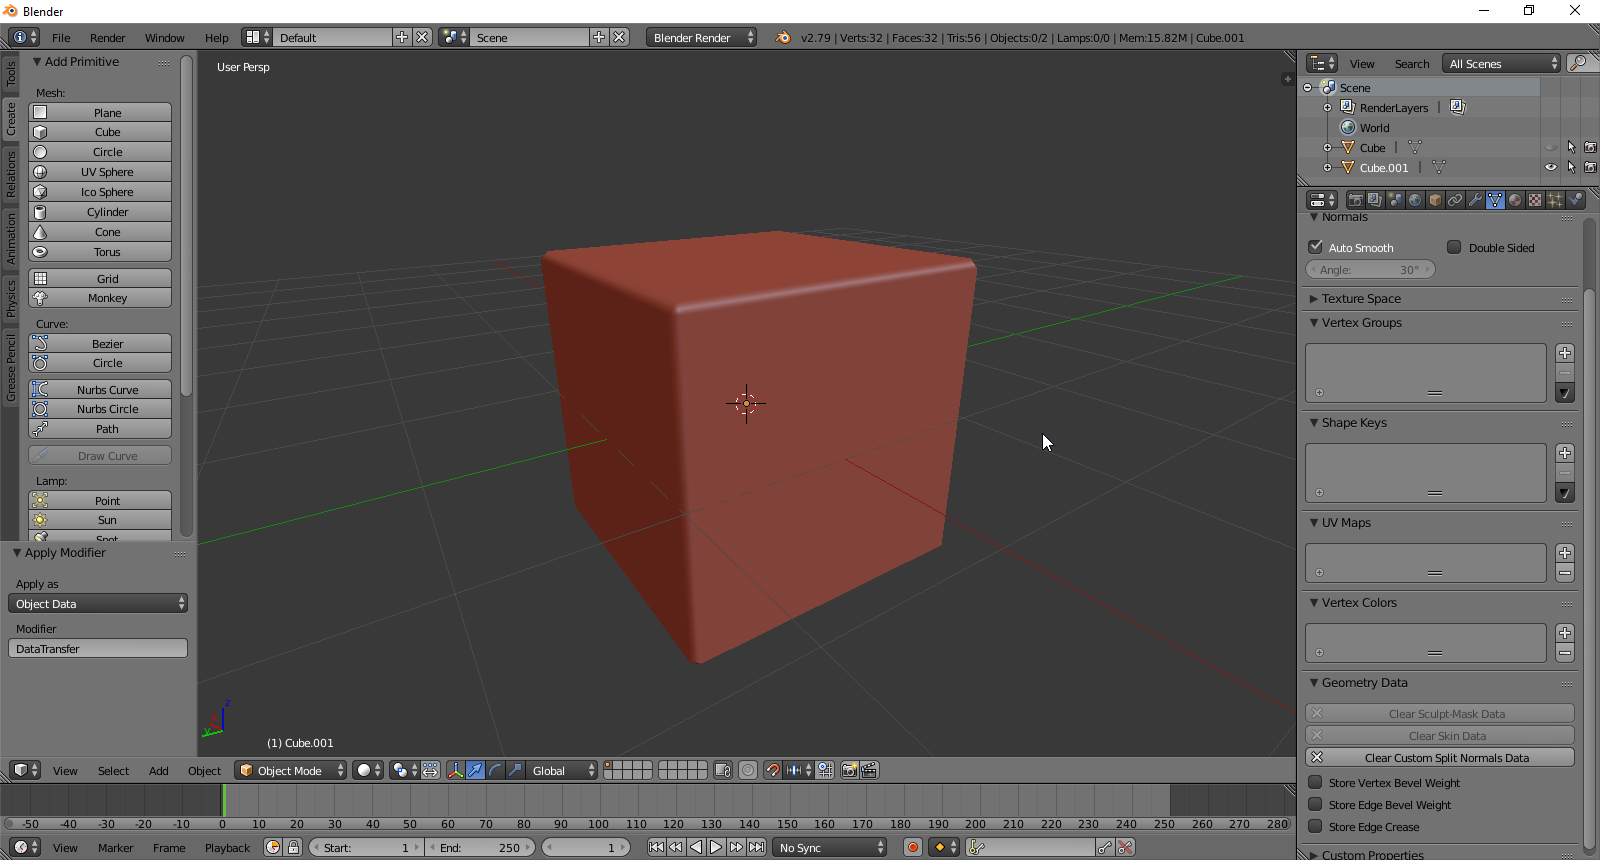
Task: Click the Particles properties tab icon
Action: pyautogui.click(x=1555, y=200)
